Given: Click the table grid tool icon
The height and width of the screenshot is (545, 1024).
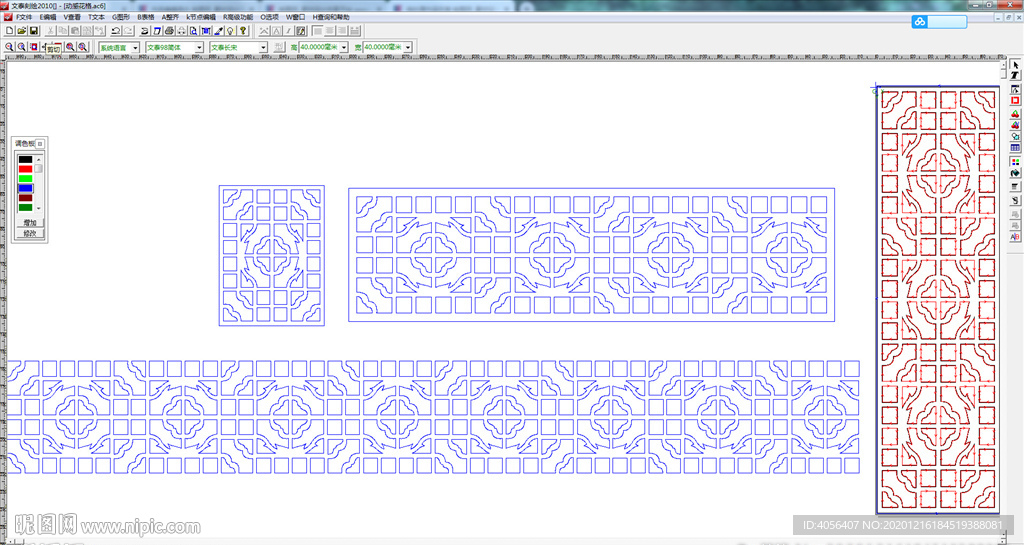Looking at the screenshot, I should pos(1015,148).
